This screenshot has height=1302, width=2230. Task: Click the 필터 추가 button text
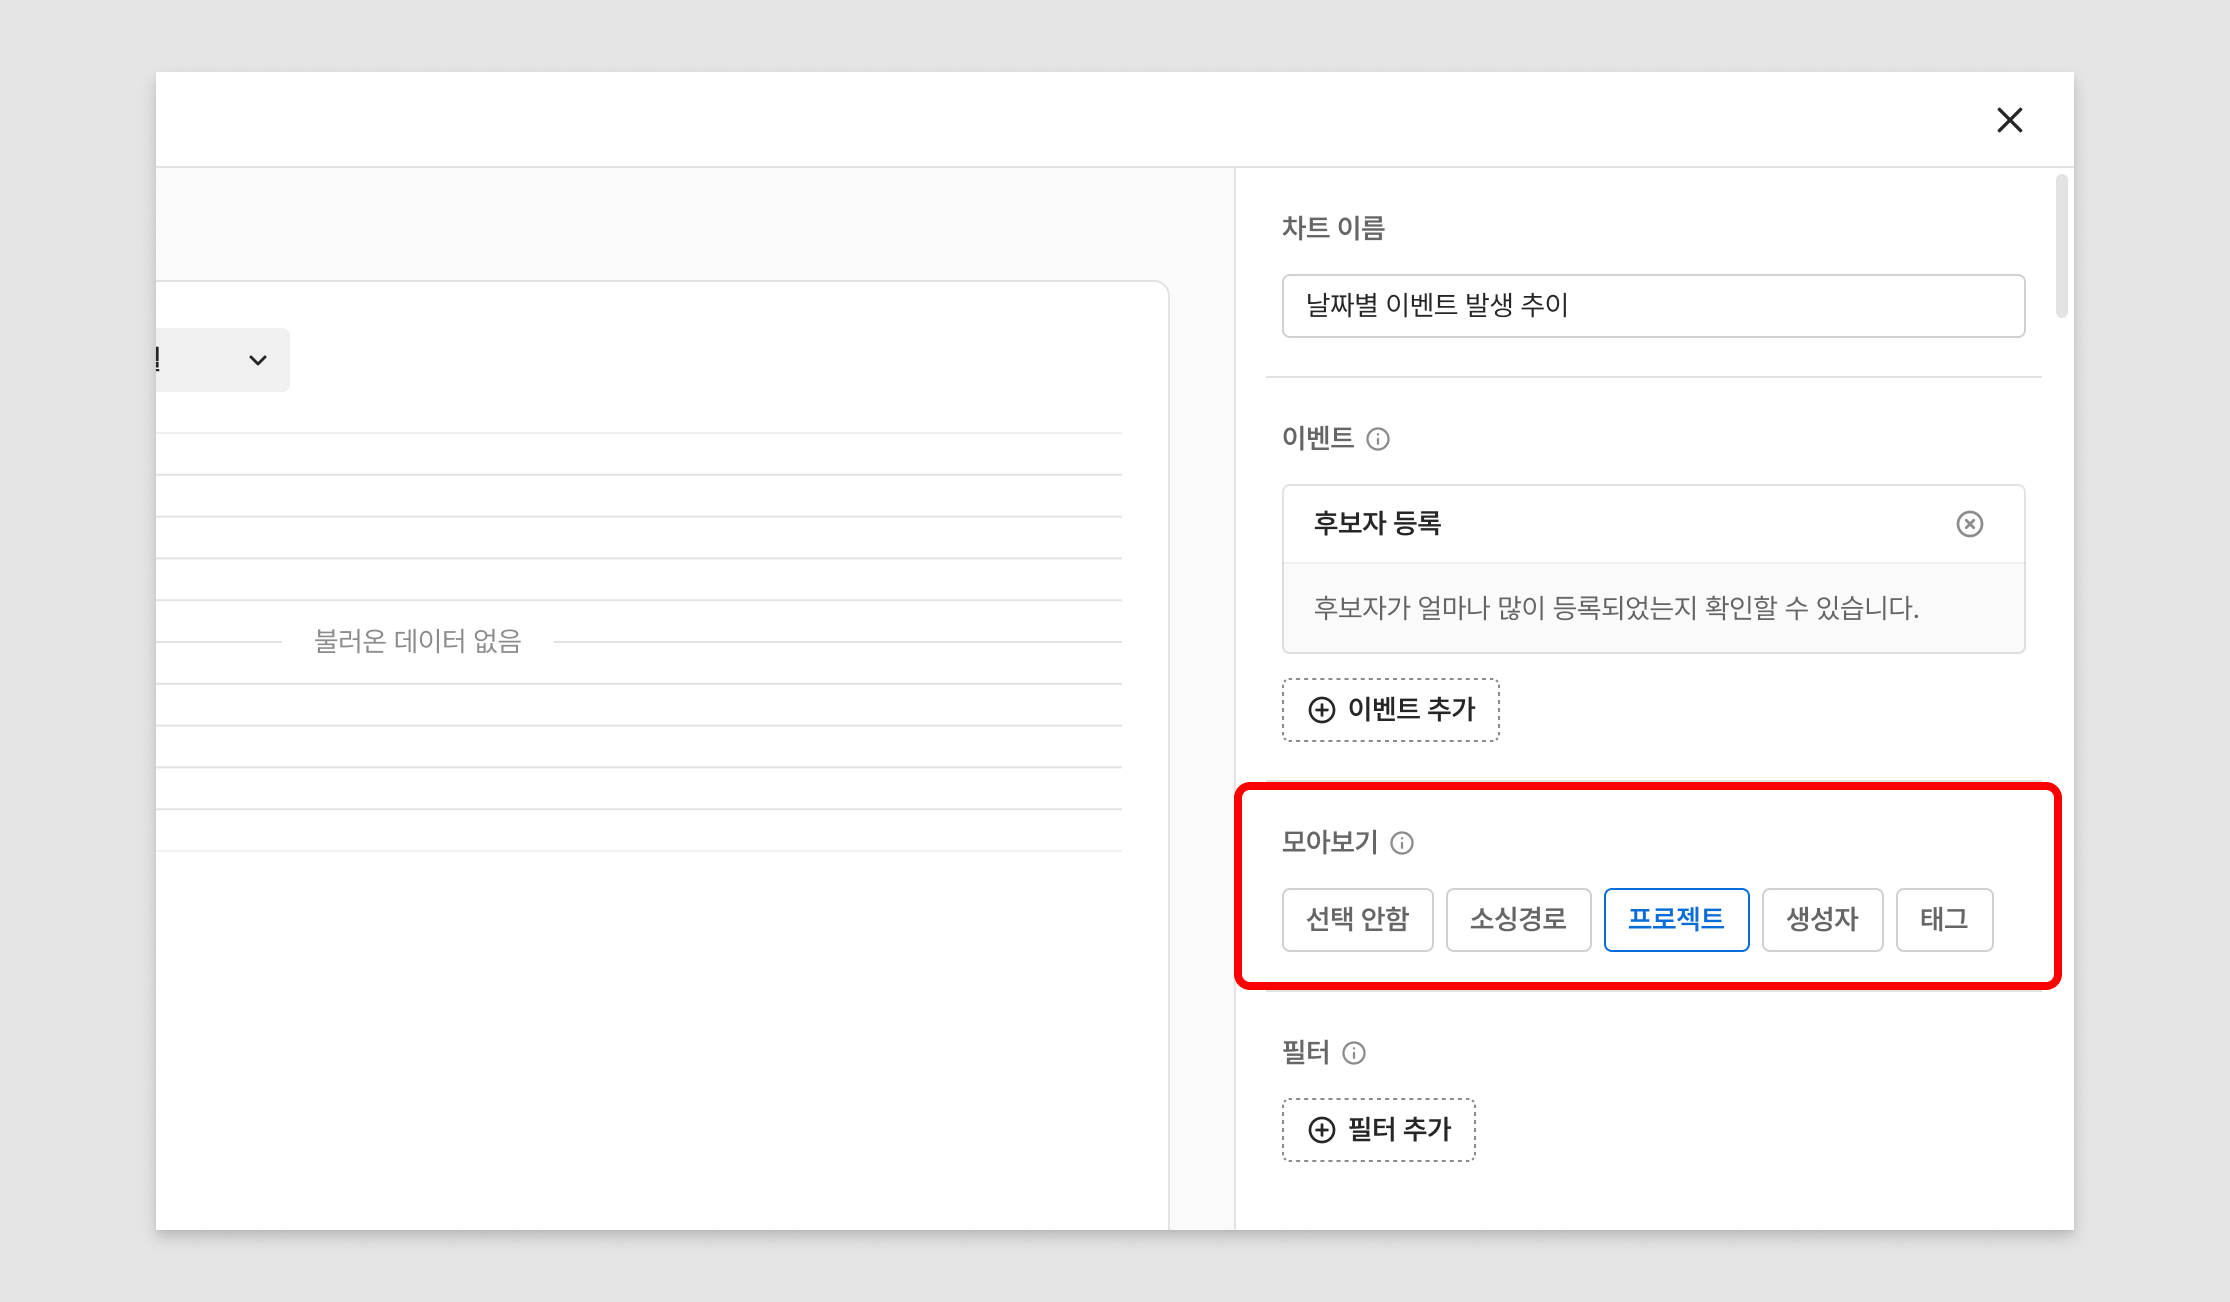[1399, 1130]
